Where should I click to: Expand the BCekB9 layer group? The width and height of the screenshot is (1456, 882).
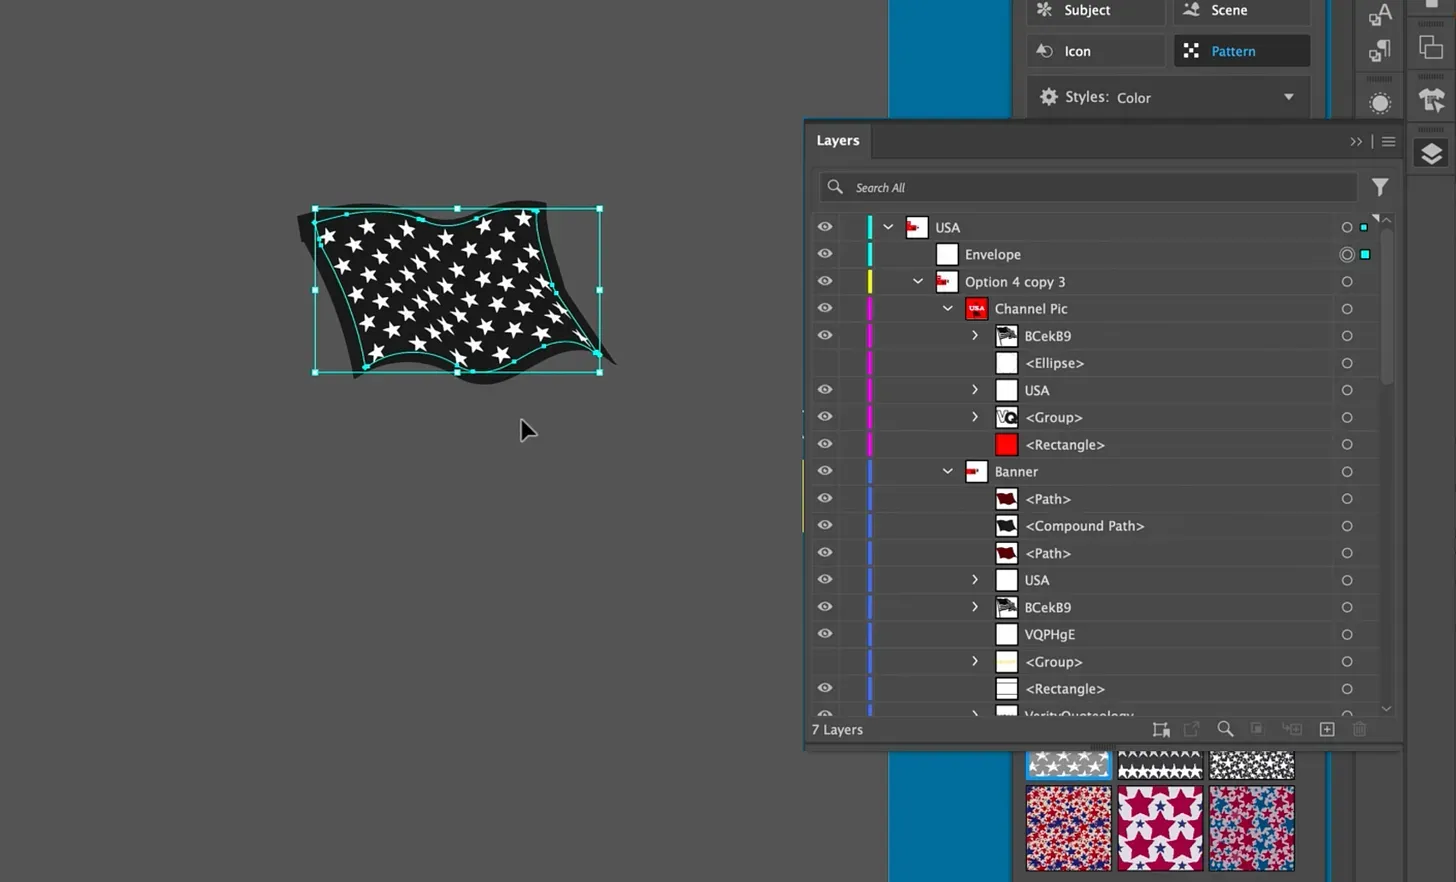click(975, 335)
